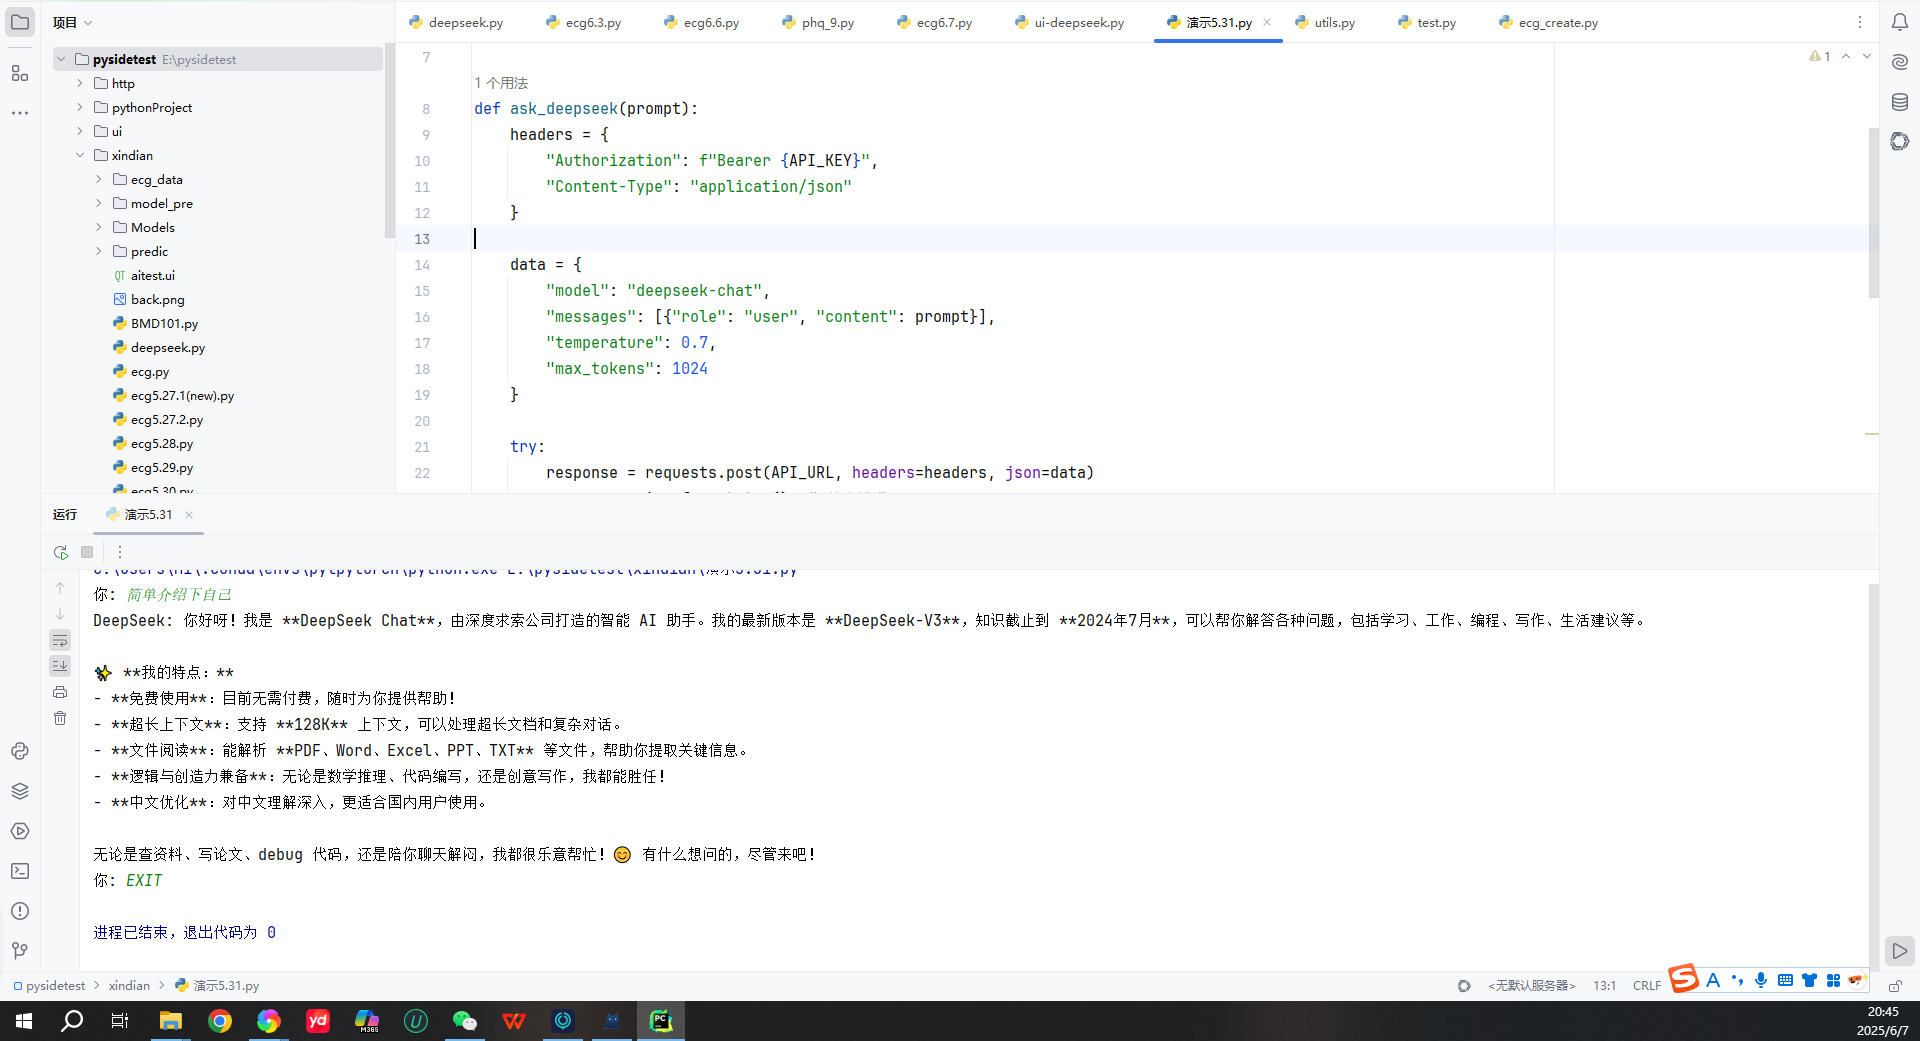Image resolution: width=1920 pixels, height=1041 pixels.
Task: Click the 13:1 caret position indicator
Action: 1604,986
